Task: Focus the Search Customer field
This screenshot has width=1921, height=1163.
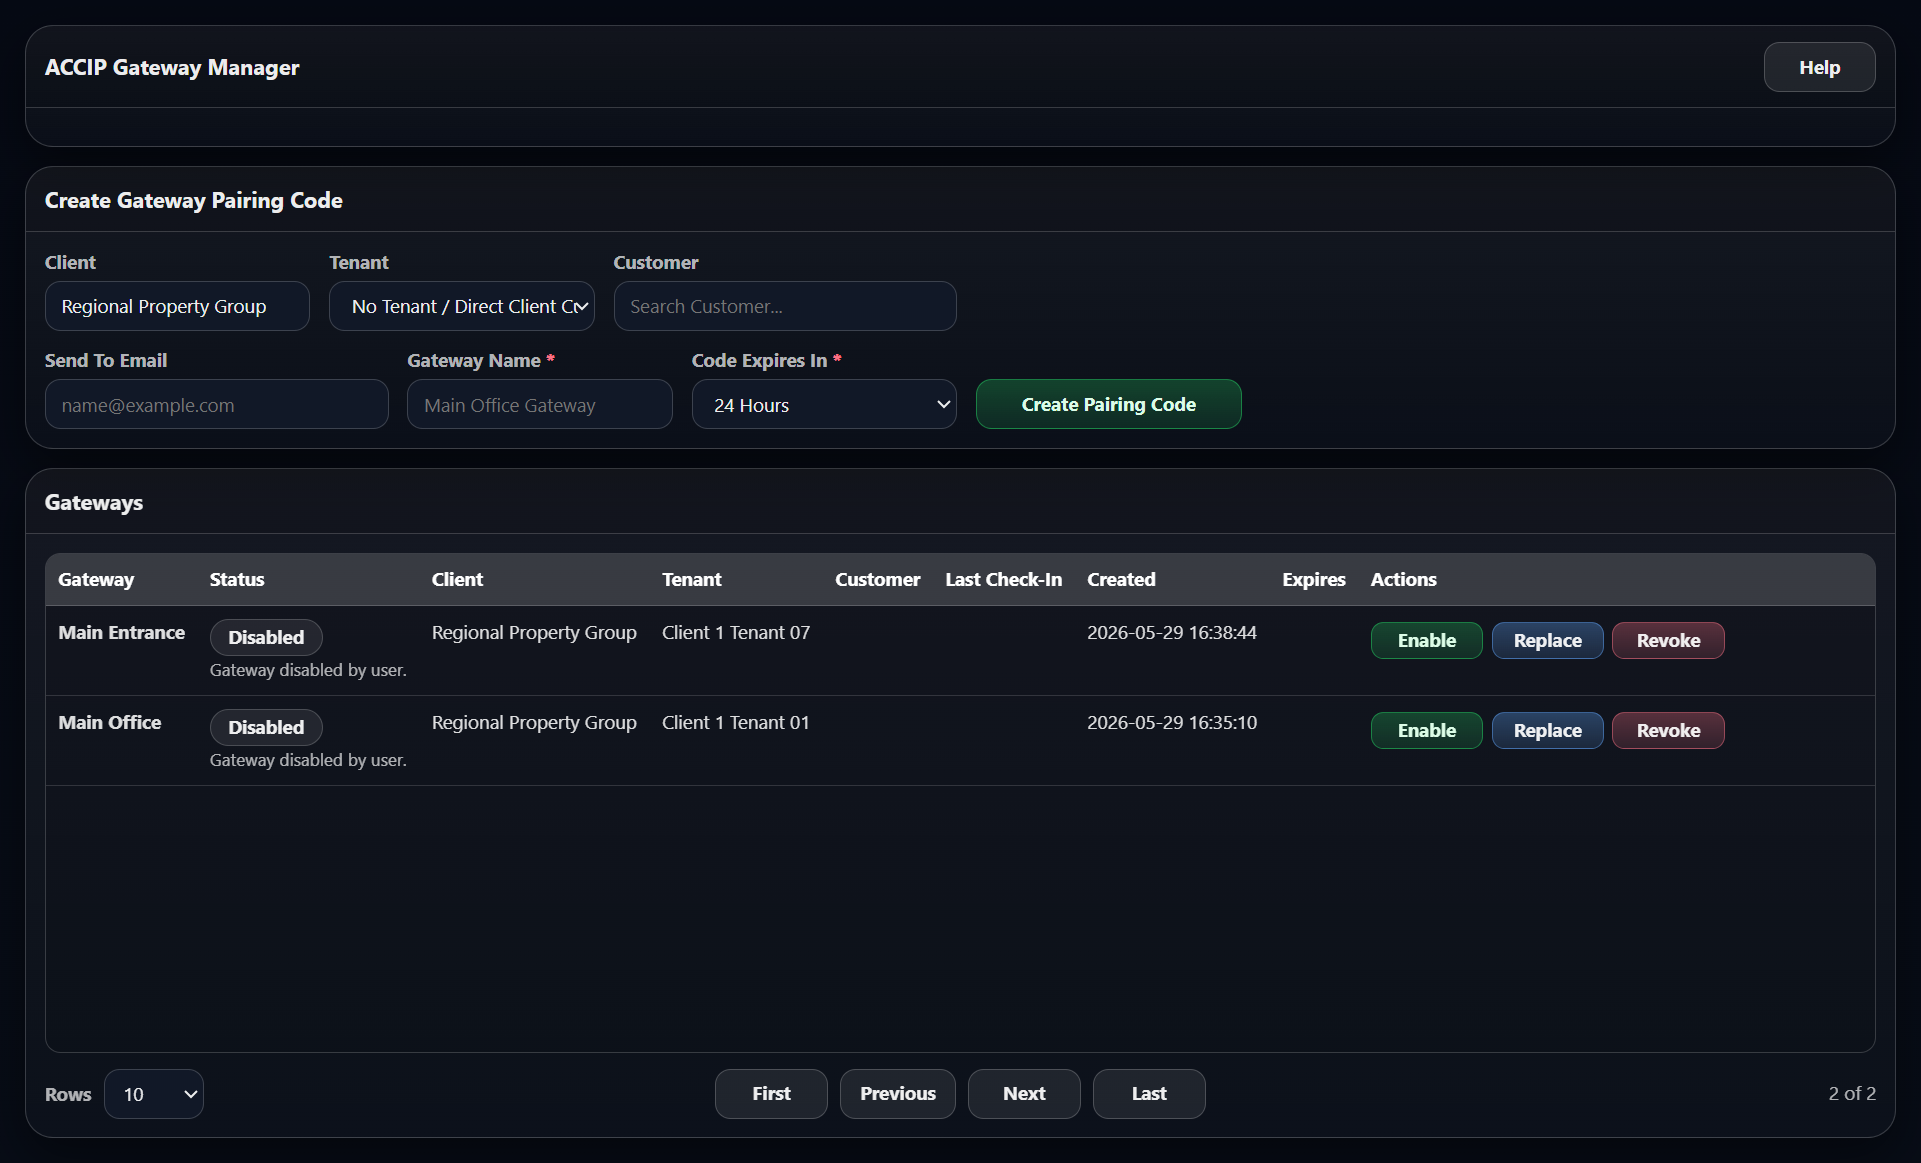Action: [785, 306]
